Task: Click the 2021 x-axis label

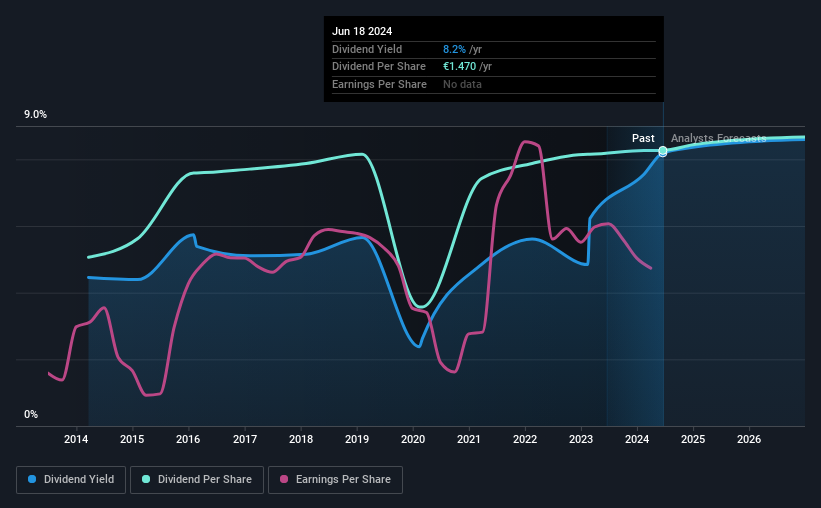Action: [469, 439]
